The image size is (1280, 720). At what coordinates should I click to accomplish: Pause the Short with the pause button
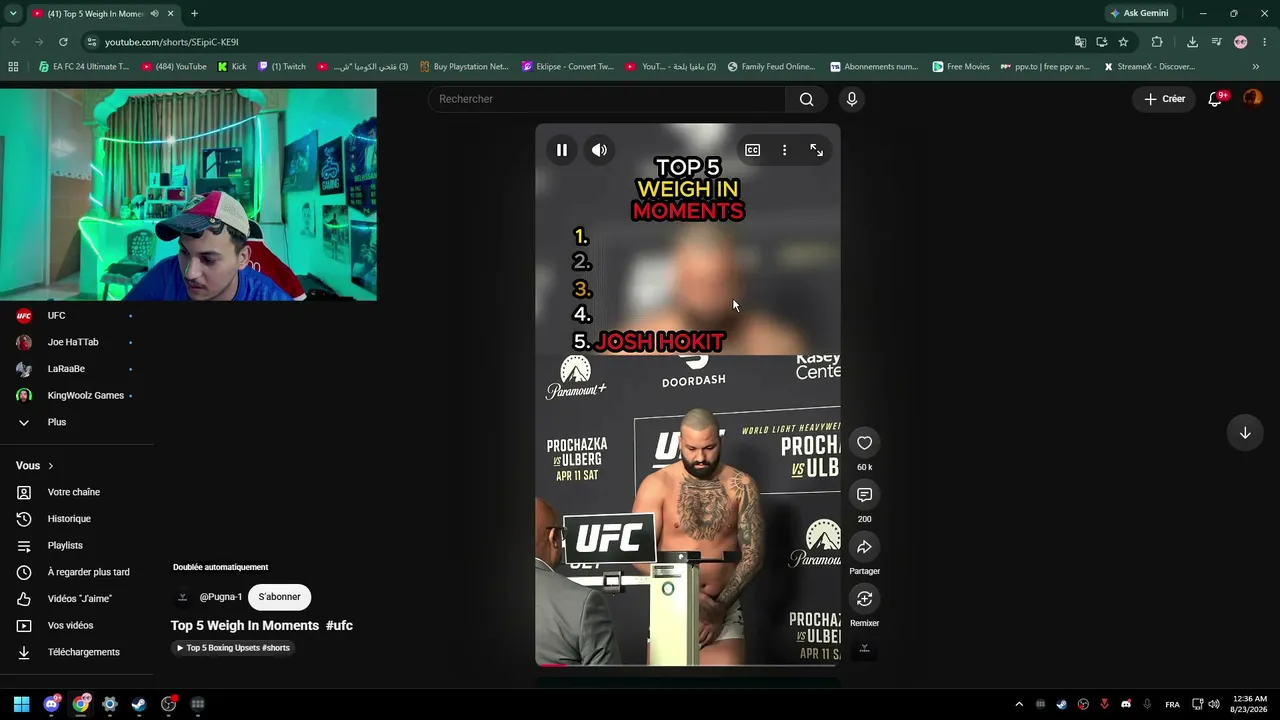click(562, 150)
